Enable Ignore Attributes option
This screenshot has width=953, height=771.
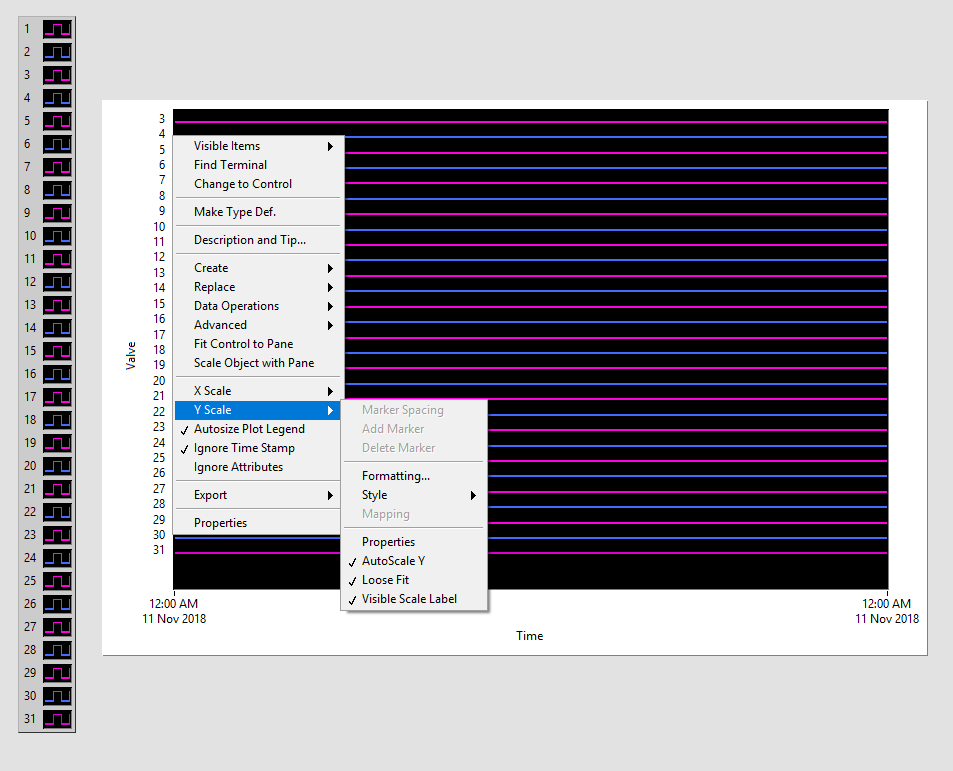tap(257, 467)
